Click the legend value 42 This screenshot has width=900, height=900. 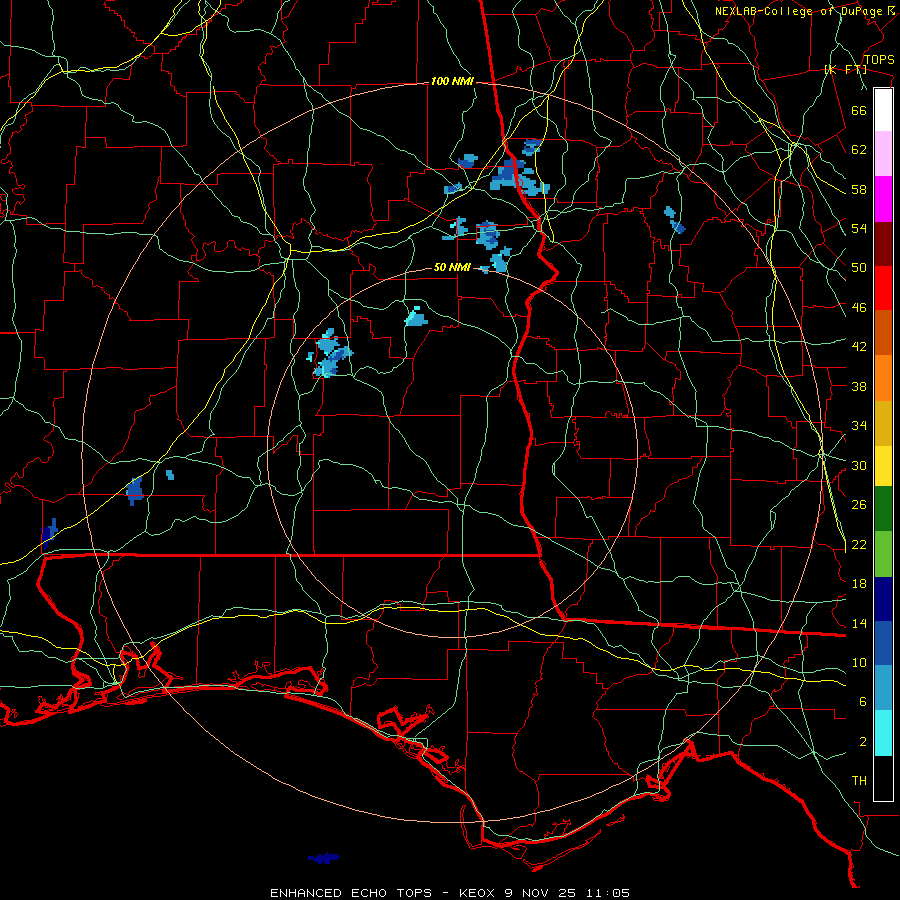[x=859, y=347]
